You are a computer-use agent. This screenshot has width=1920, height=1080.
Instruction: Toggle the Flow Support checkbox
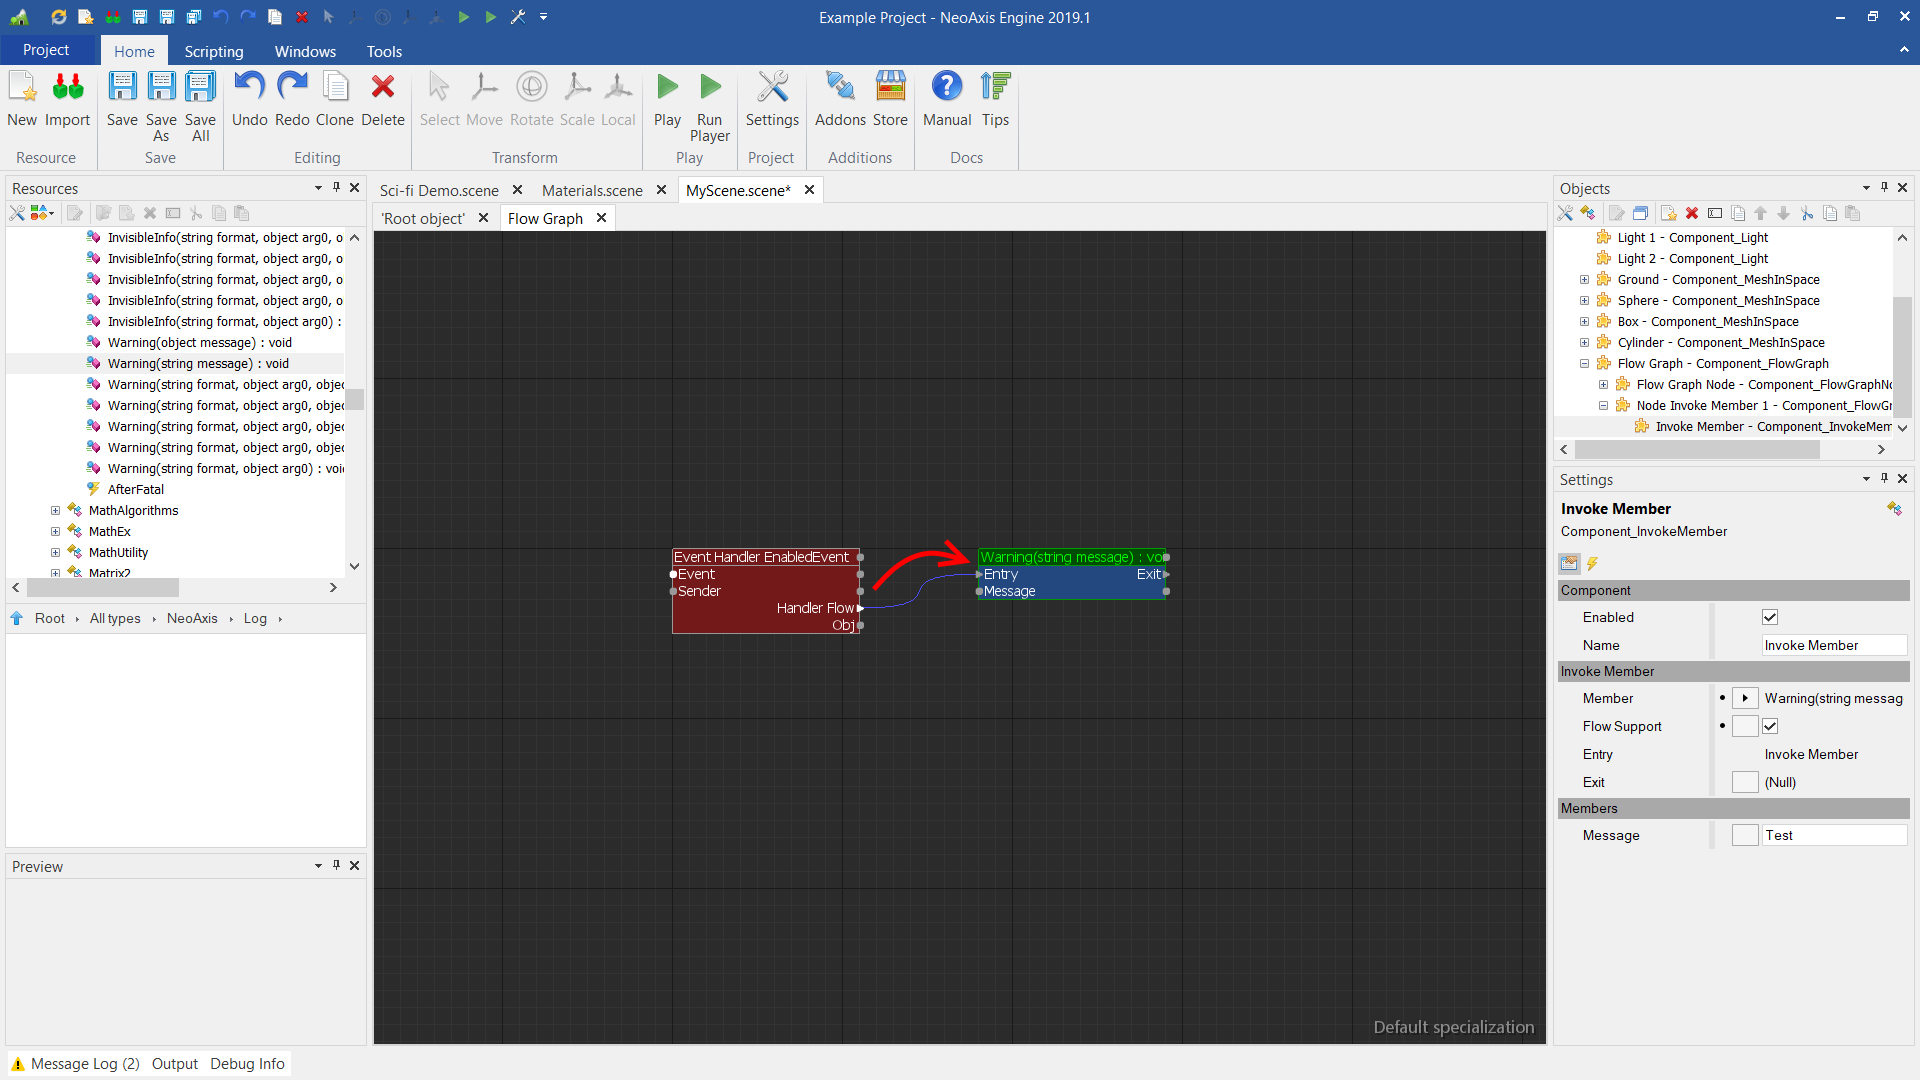[1770, 726]
